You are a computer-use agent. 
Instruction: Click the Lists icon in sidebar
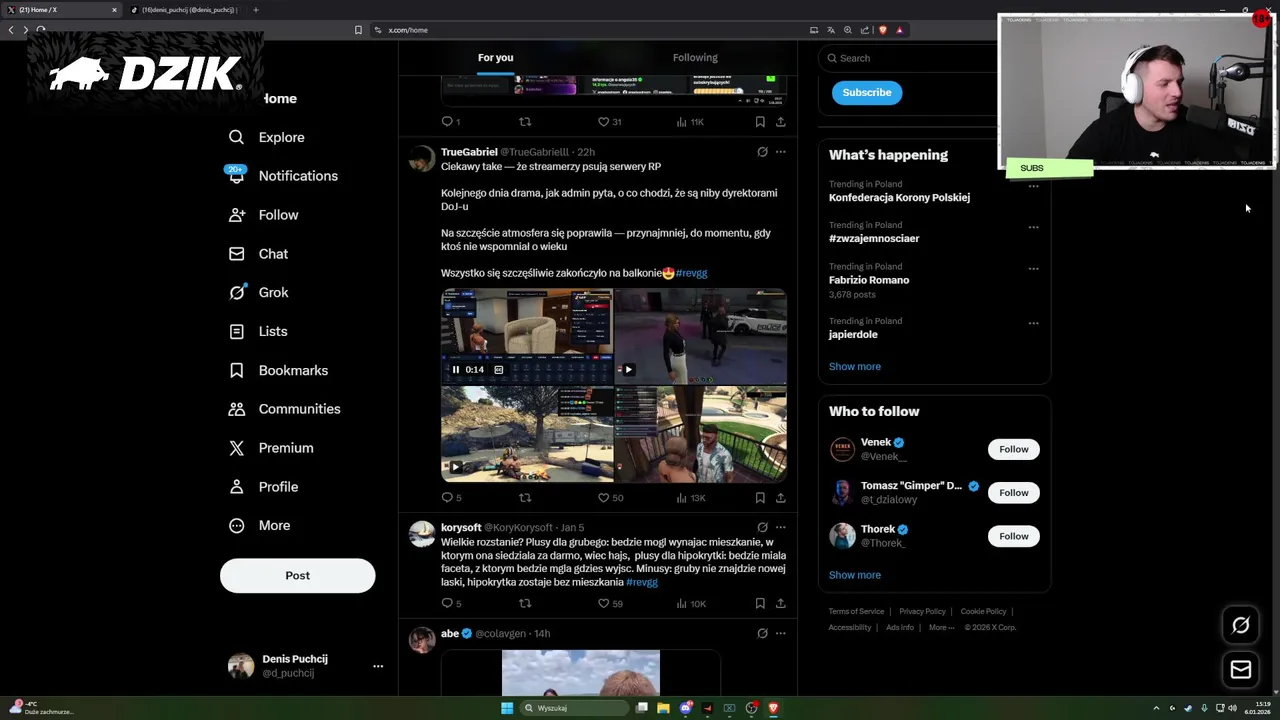click(x=236, y=331)
